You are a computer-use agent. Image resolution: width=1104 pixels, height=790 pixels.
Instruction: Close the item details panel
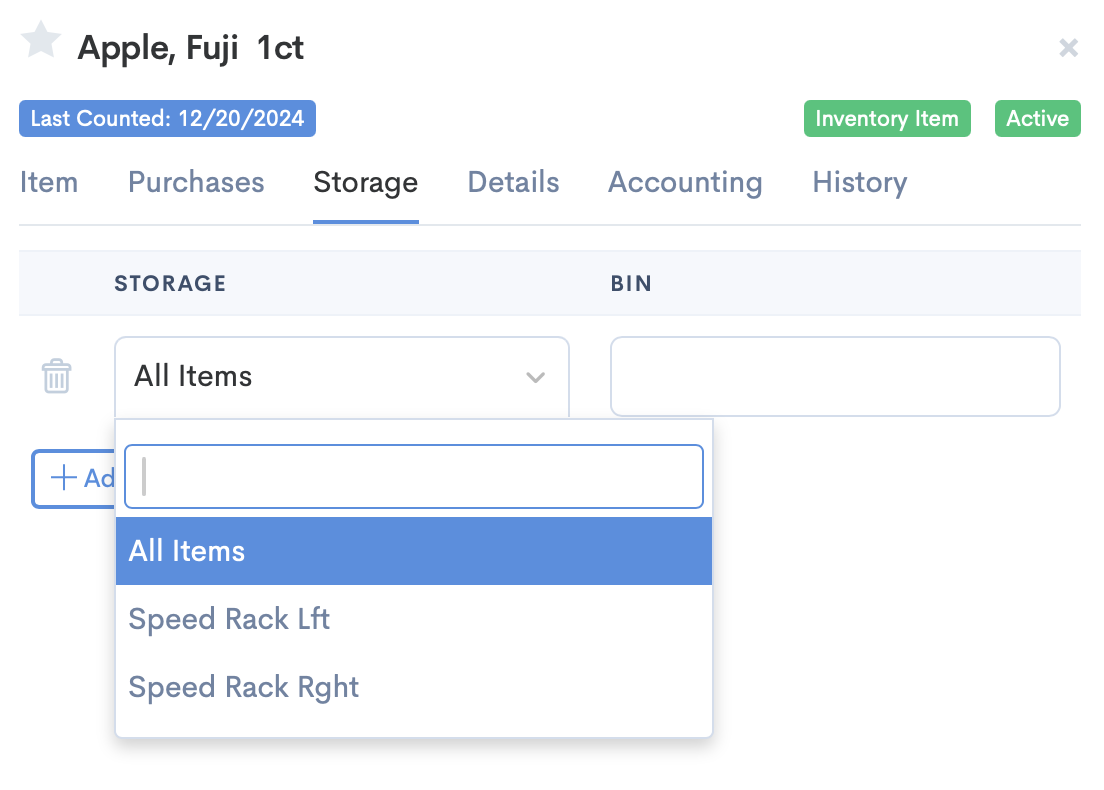point(1068,48)
